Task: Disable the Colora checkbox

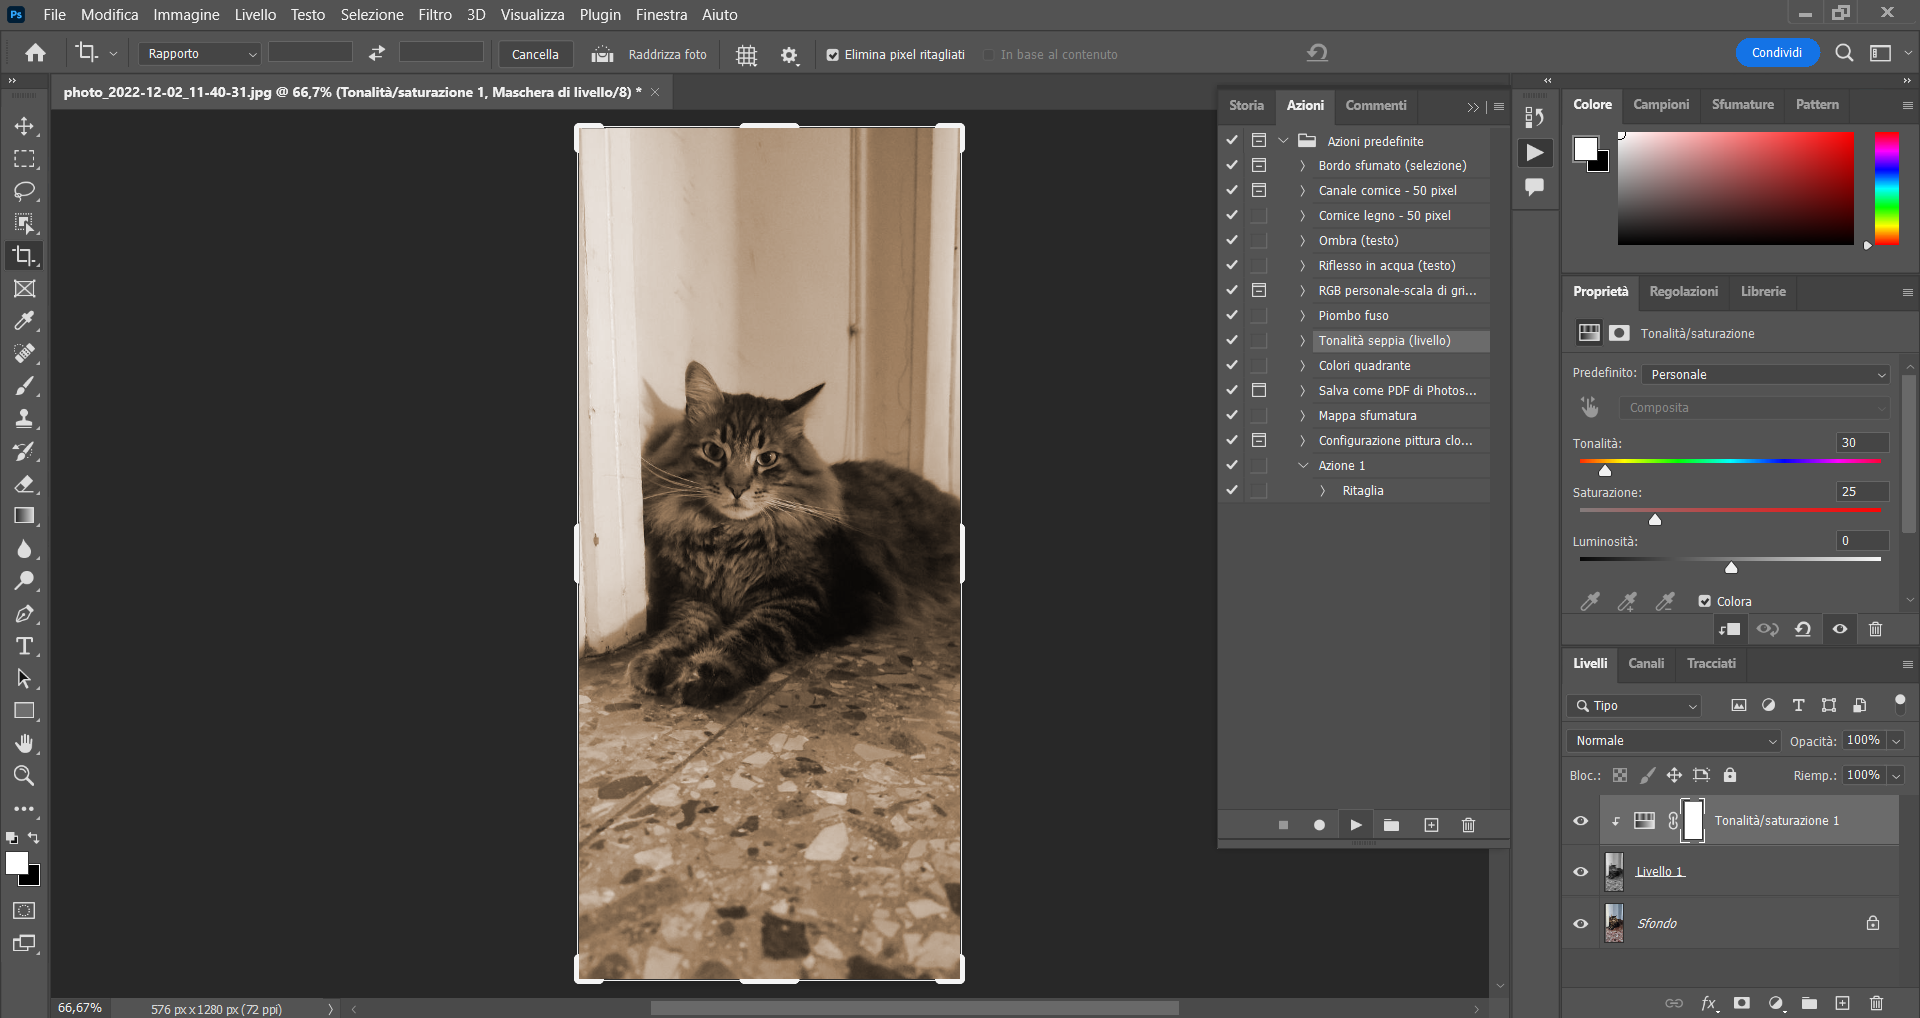Action: [1705, 601]
